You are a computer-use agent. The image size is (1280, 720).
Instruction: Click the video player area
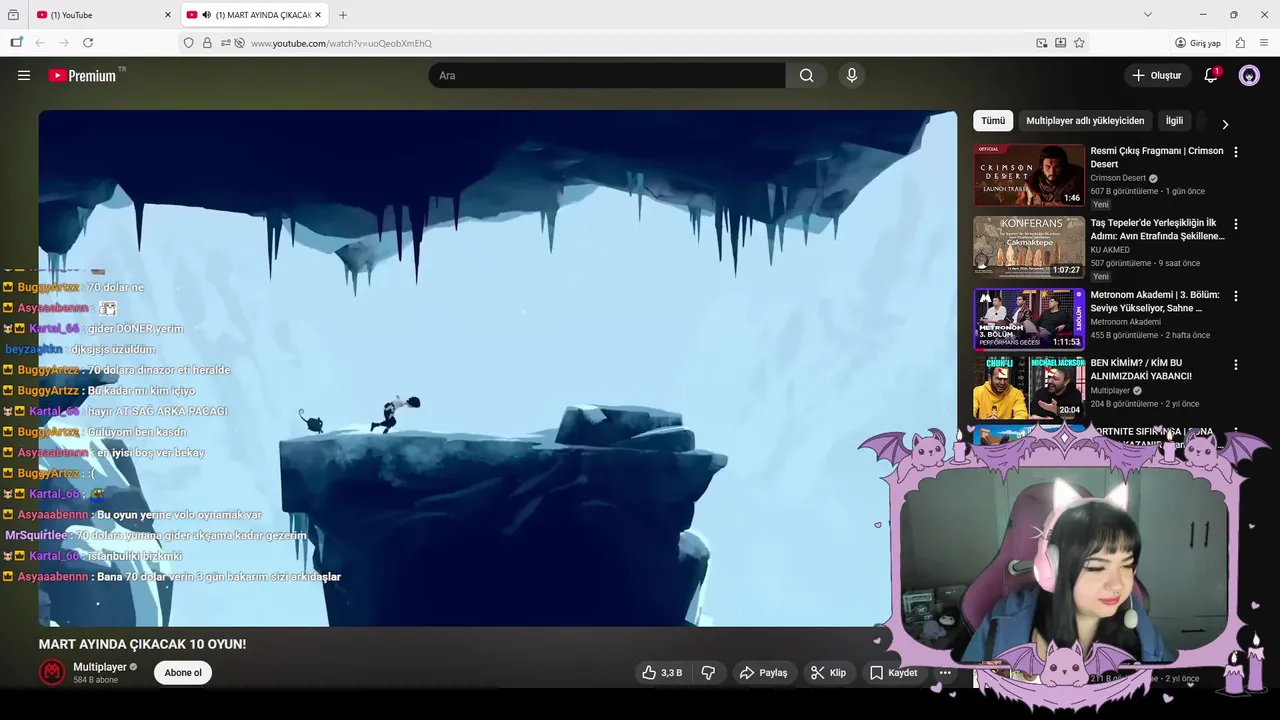[x=498, y=368]
